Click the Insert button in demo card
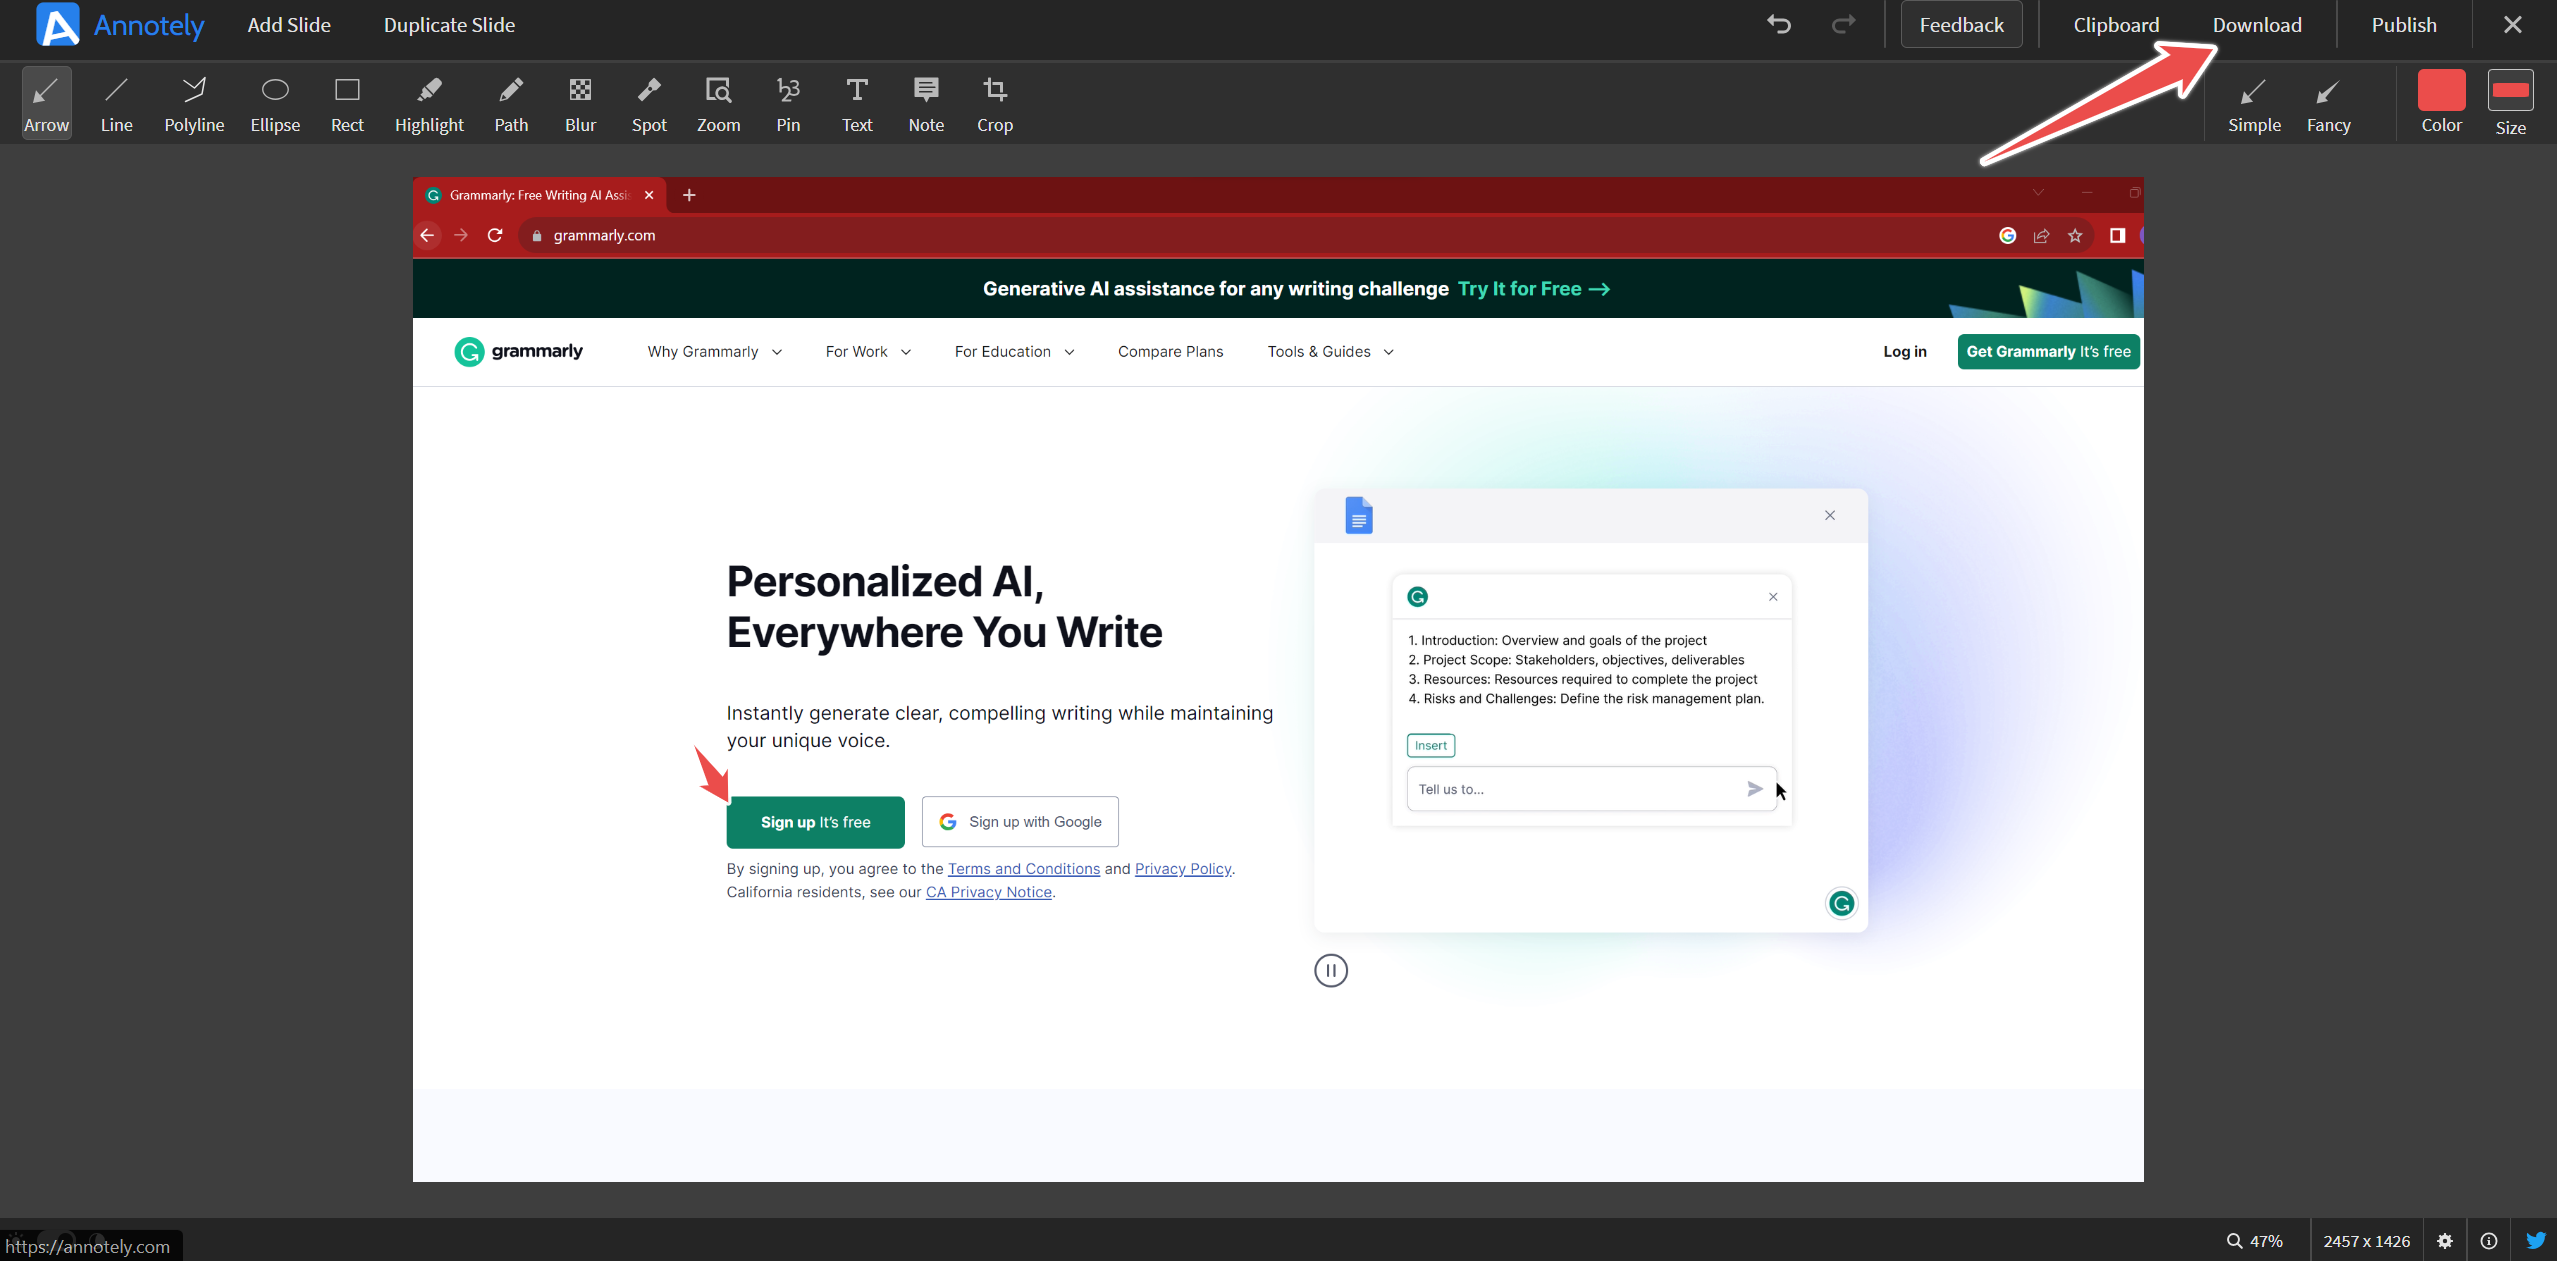The image size is (2557, 1261). pos(1430,745)
